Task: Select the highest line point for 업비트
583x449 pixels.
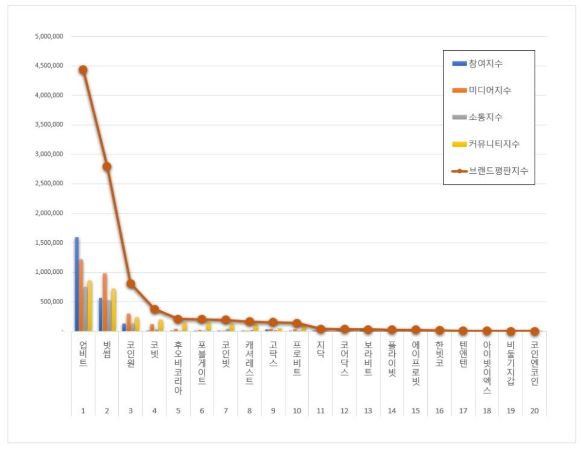Action: pos(83,70)
